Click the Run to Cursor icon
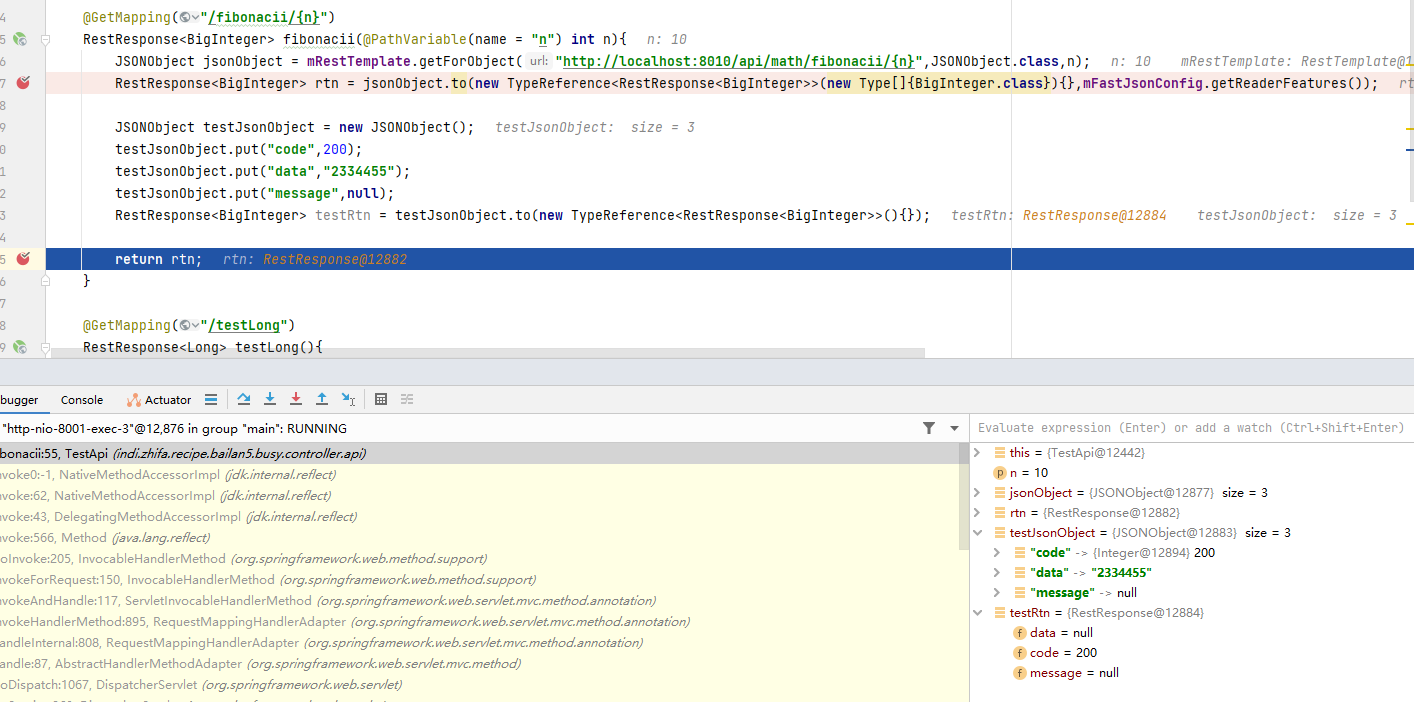This screenshot has width=1414, height=702. 348,399
